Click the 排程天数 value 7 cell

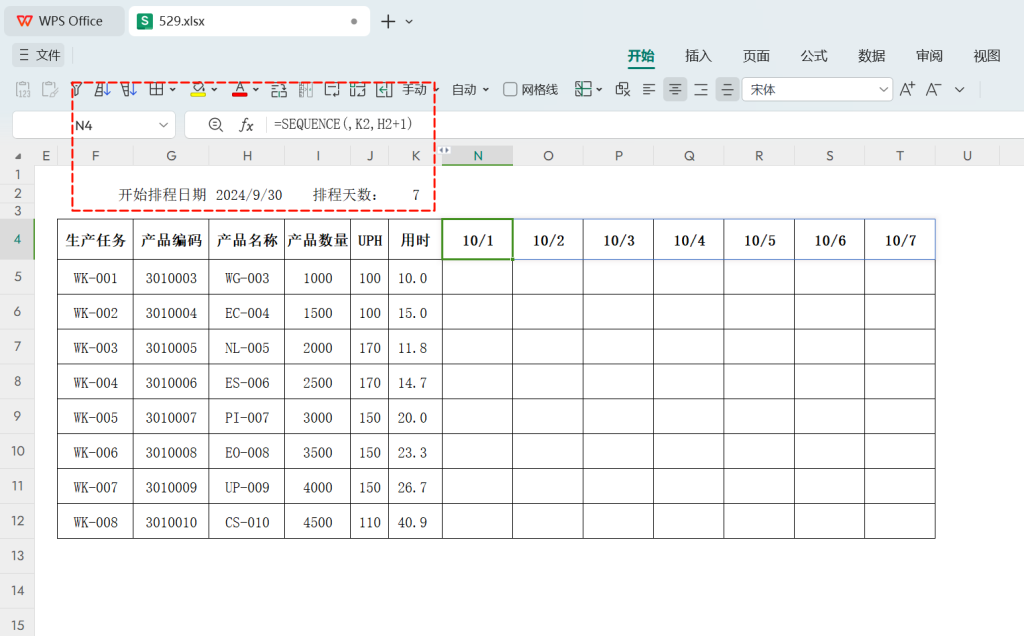pos(415,195)
